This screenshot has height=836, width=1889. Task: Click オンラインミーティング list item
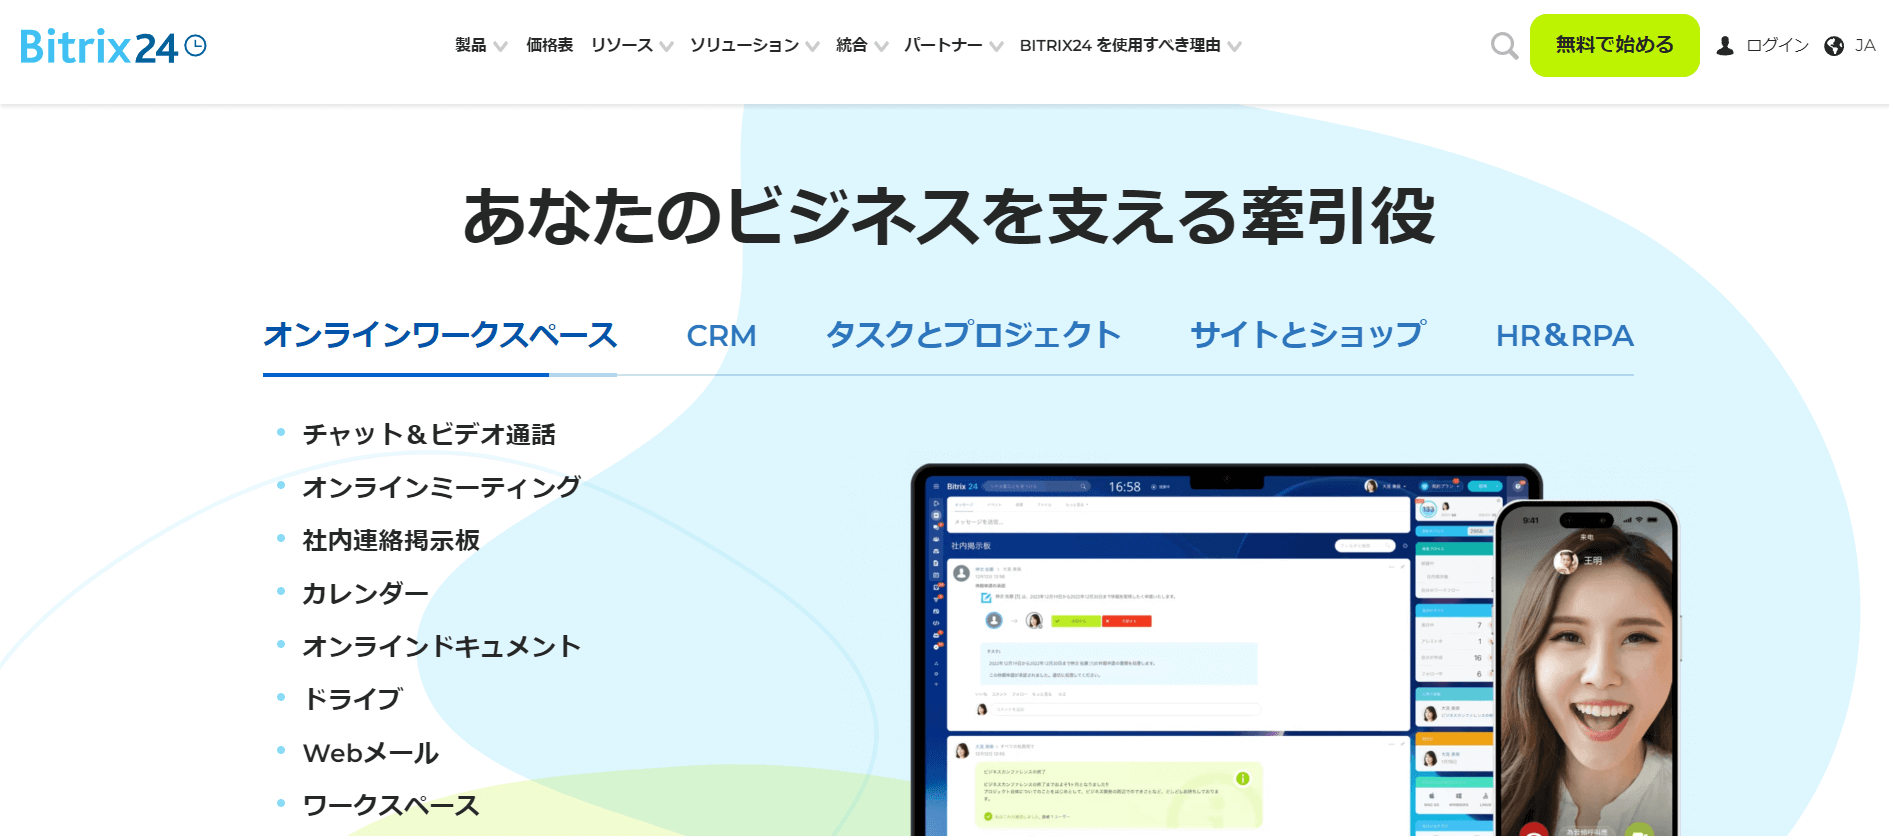(x=441, y=487)
